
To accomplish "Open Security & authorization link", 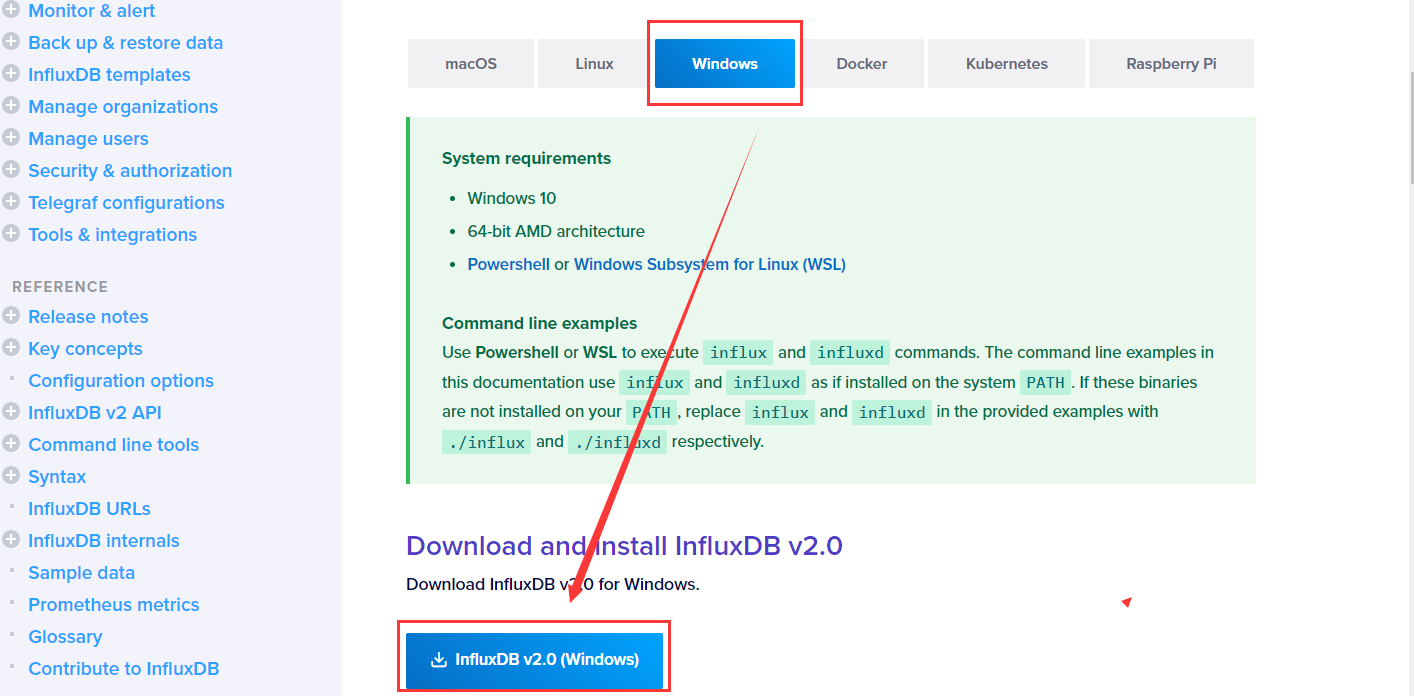I will click(x=130, y=171).
